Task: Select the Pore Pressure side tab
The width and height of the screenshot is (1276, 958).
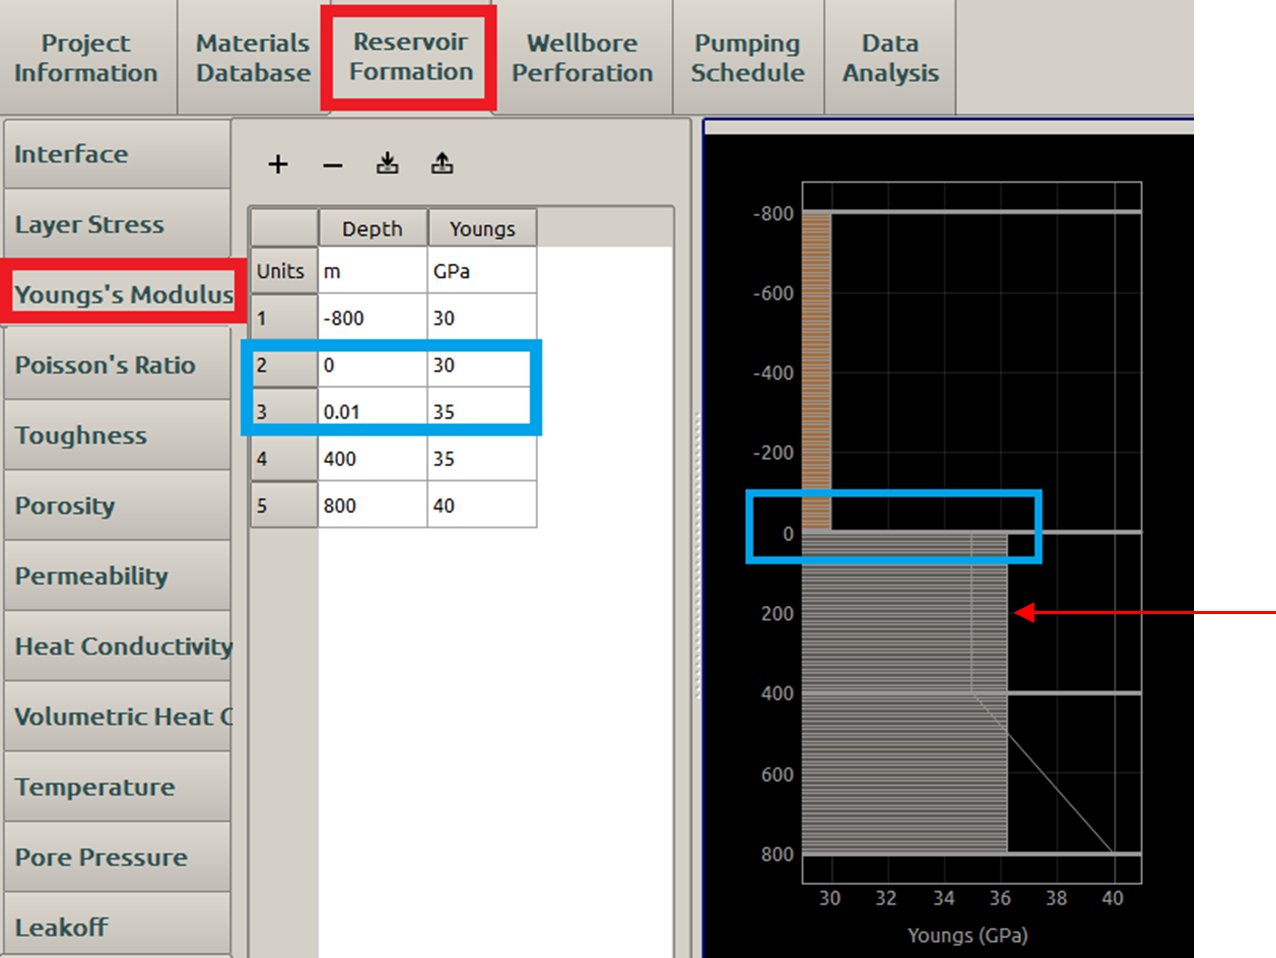Action: point(117,857)
